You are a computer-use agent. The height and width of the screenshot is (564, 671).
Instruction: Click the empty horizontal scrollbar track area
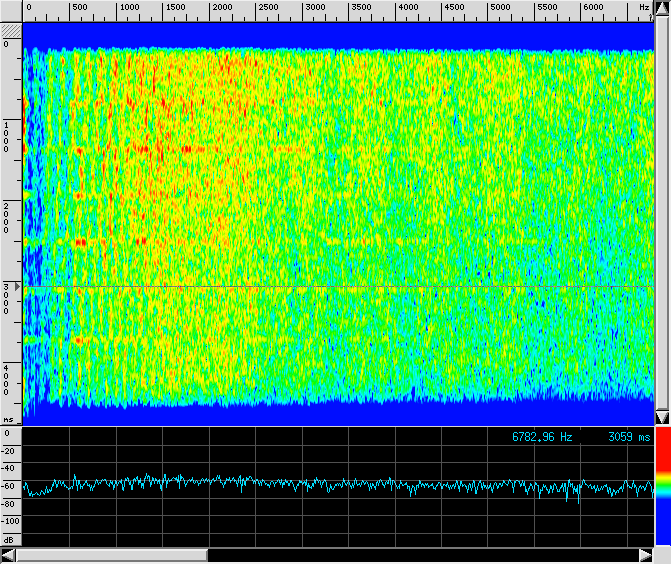tap(420, 555)
